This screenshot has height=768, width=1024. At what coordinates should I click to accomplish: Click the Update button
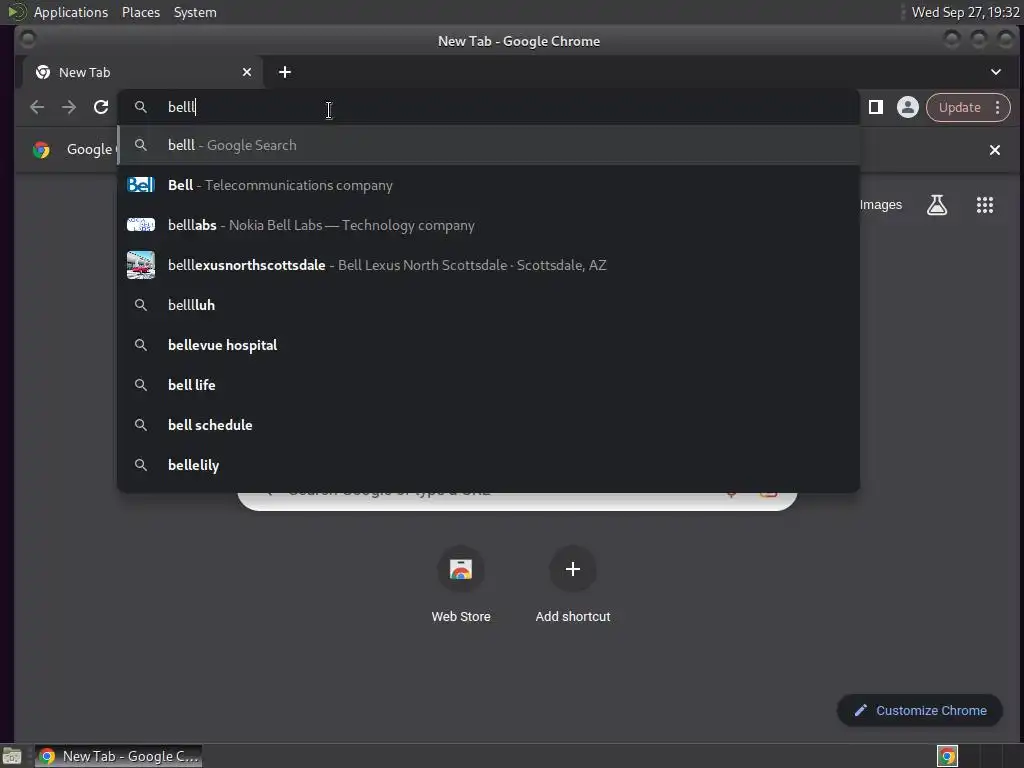(x=959, y=107)
